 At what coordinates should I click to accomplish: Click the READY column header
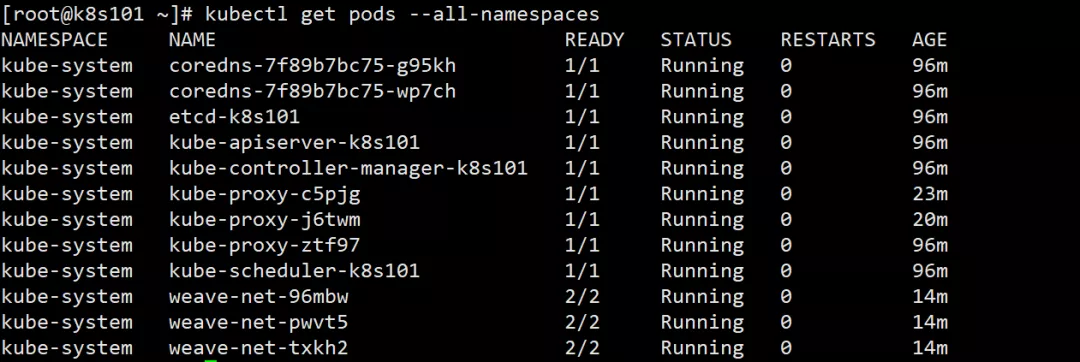pyautogui.click(x=594, y=40)
